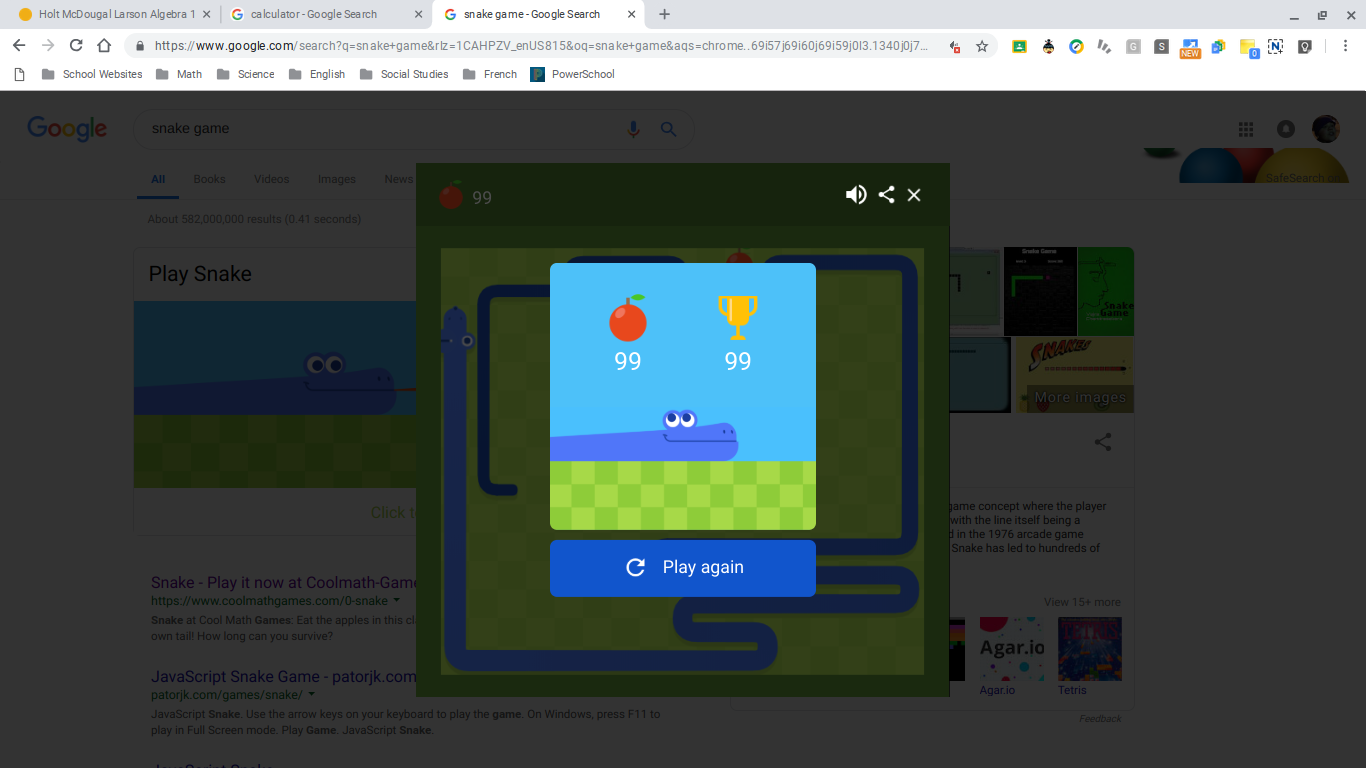Open the browser home page
This screenshot has height=768, width=1366.
[104, 46]
